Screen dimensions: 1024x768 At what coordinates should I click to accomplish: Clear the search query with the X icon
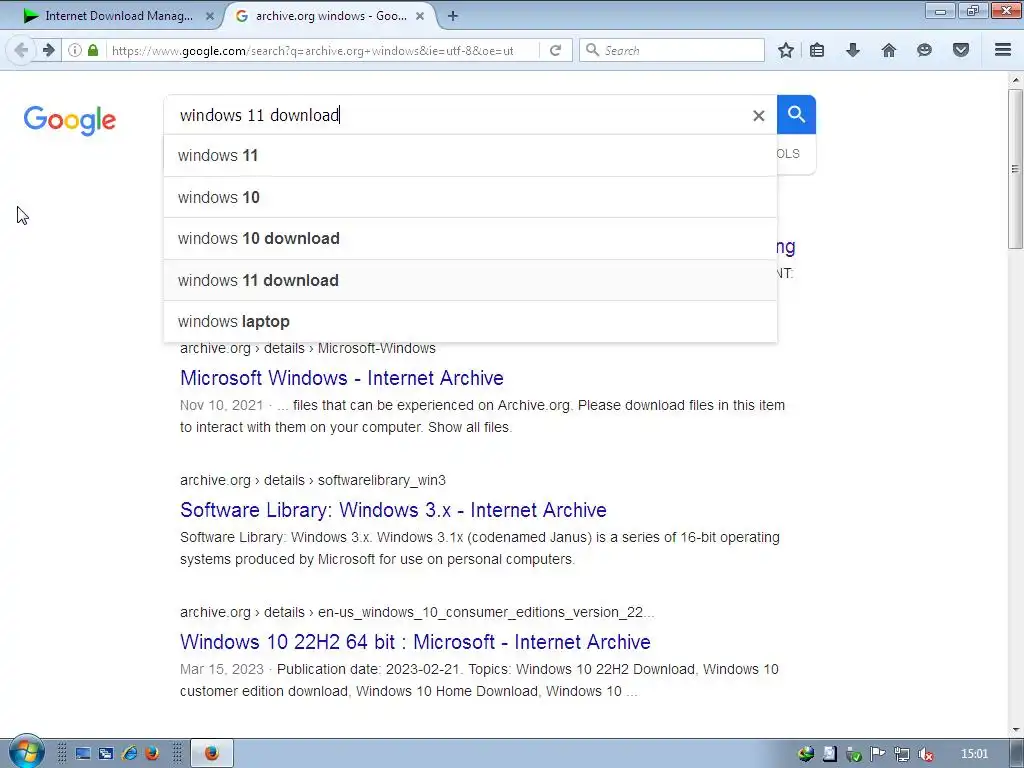point(758,116)
